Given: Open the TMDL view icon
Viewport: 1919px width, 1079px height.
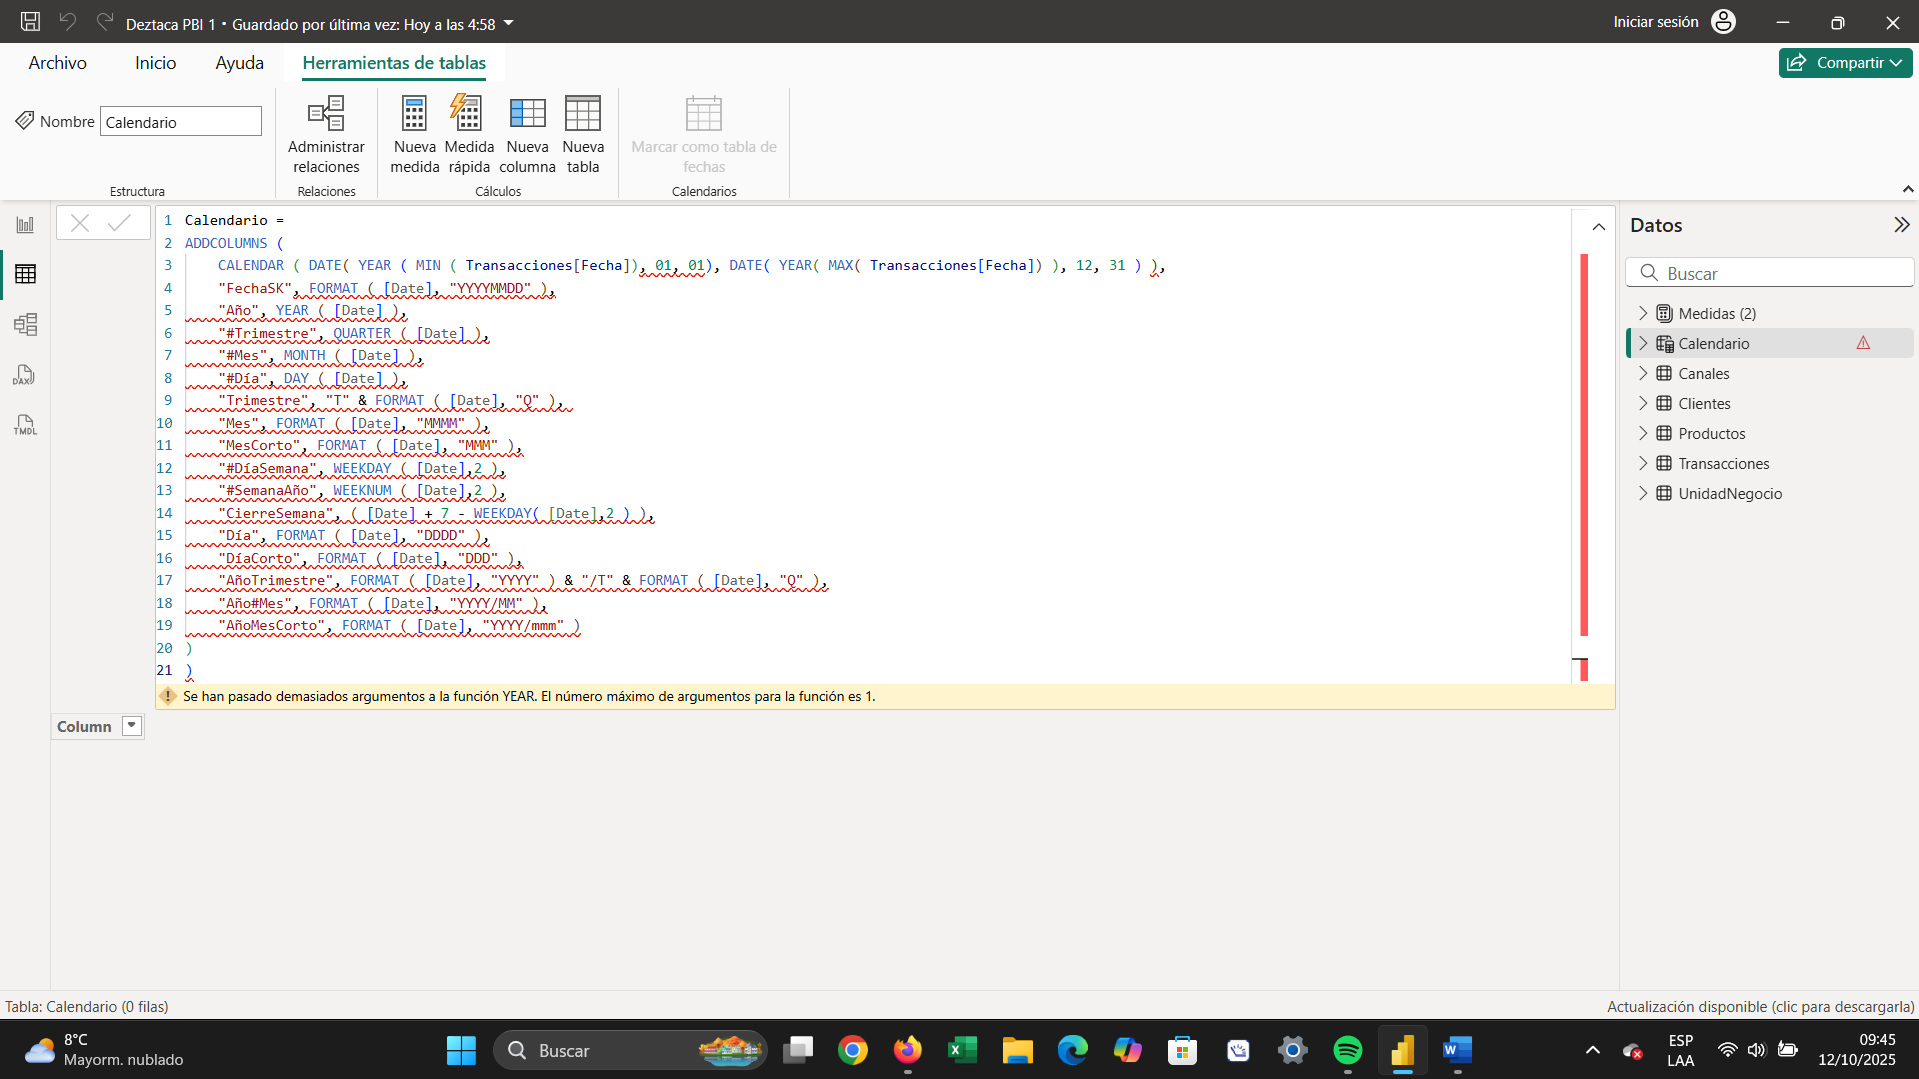Looking at the screenshot, I should pos(25,425).
